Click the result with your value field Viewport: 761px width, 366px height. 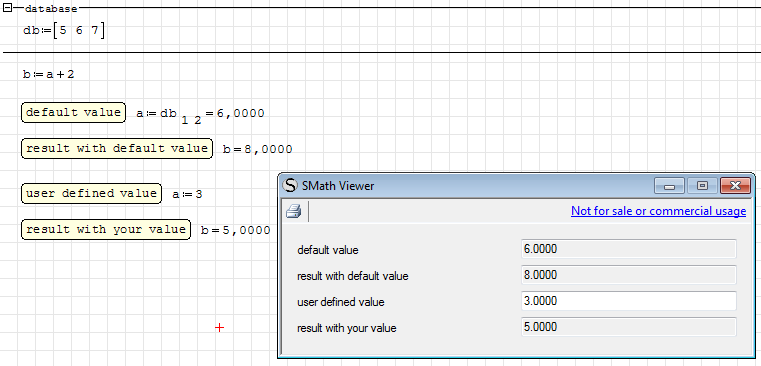click(x=629, y=327)
